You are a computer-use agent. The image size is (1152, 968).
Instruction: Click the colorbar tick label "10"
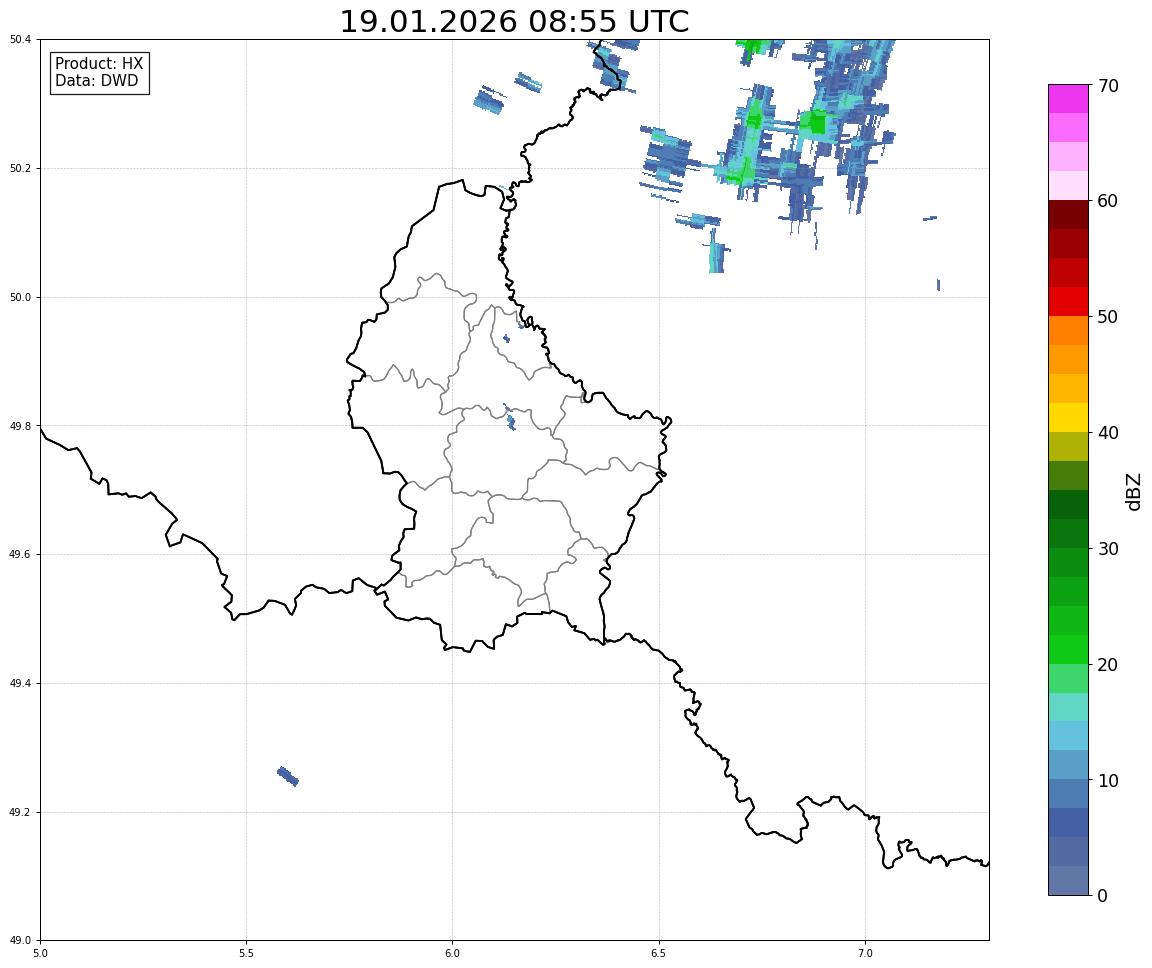click(1108, 780)
